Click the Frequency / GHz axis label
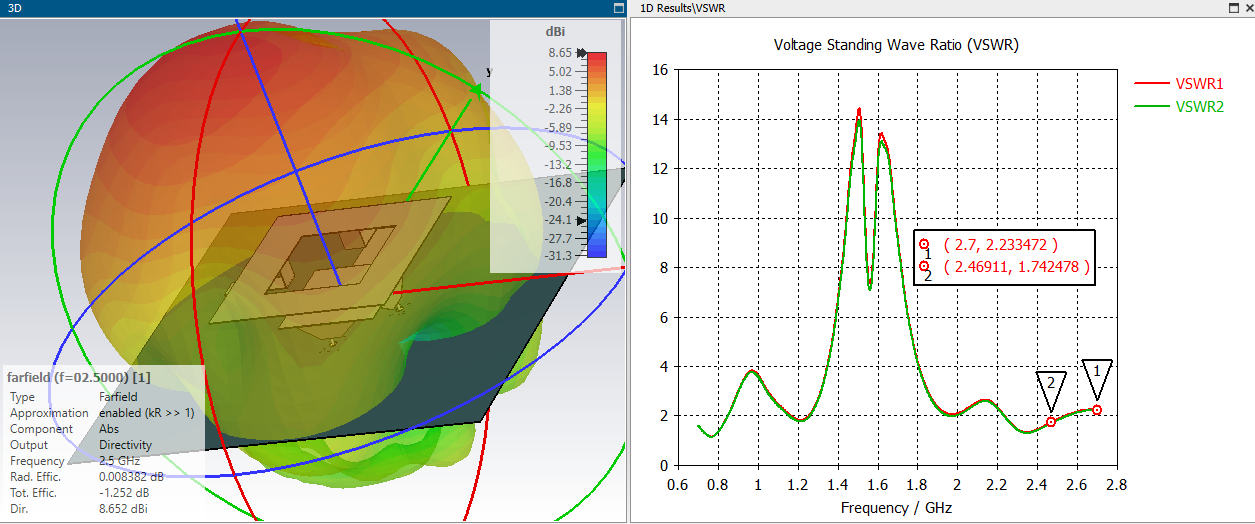Image resolution: width=1255 pixels, height=524 pixels. point(896,508)
